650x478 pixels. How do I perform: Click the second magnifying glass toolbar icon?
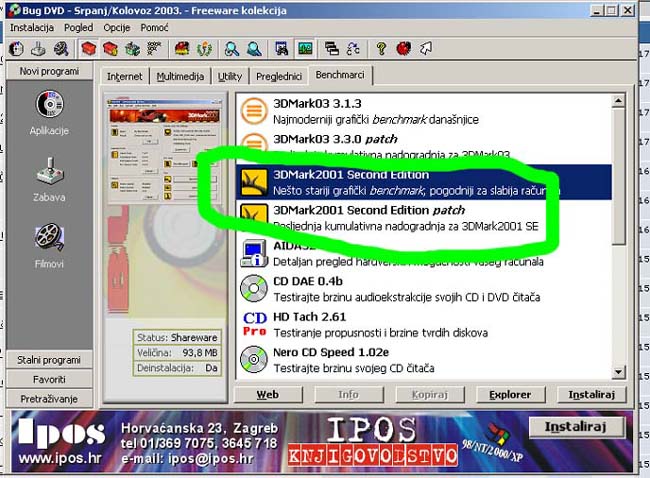click(x=254, y=49)
